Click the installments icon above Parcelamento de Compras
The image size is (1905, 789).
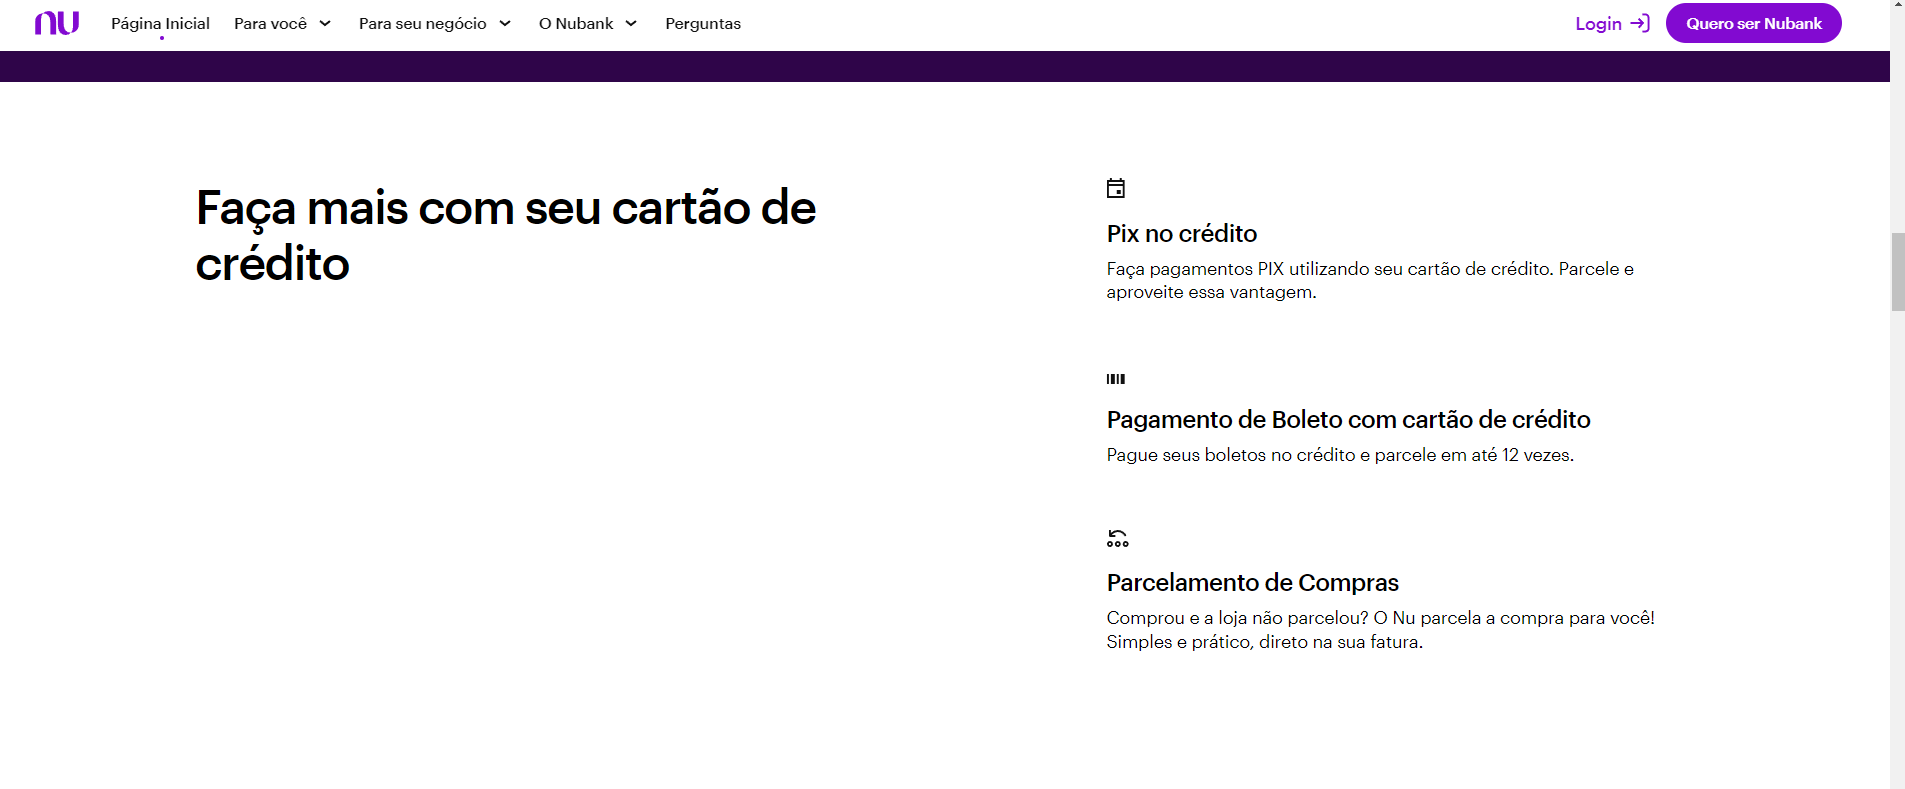click(1117, 539)
